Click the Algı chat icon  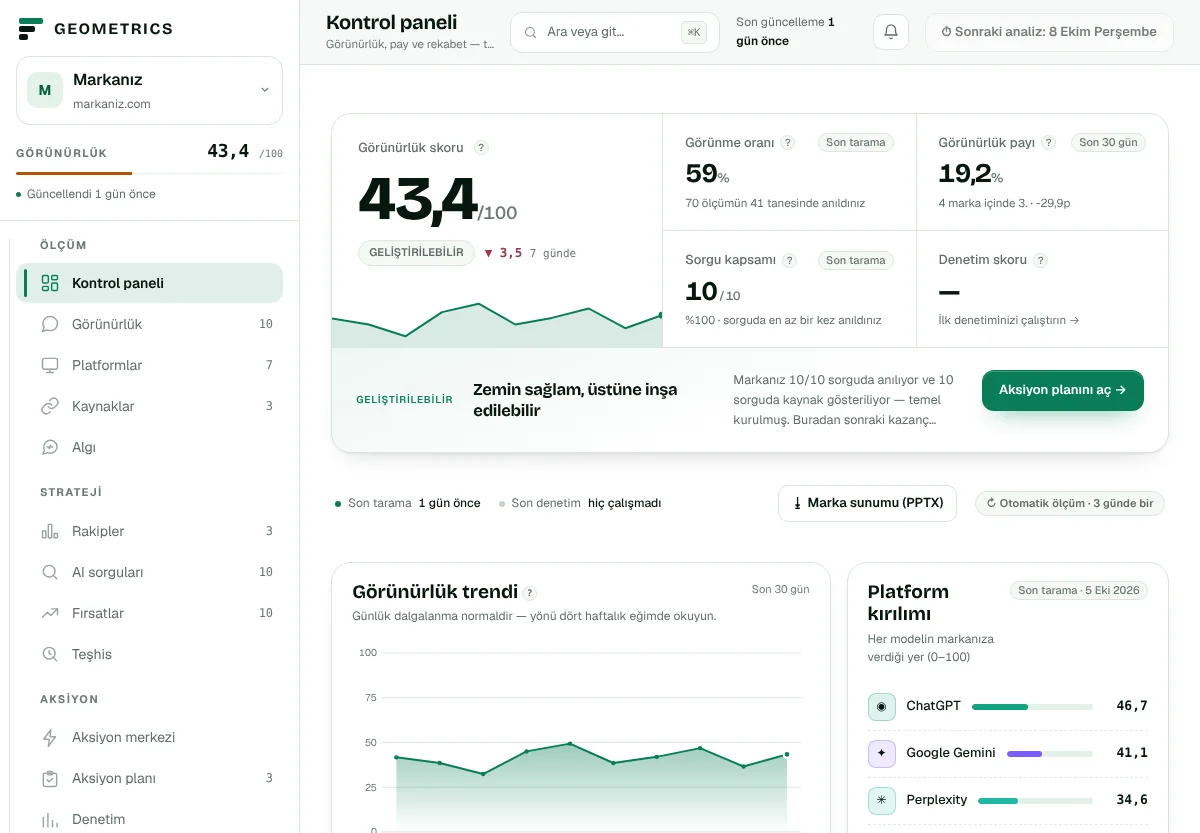(50, 447)
